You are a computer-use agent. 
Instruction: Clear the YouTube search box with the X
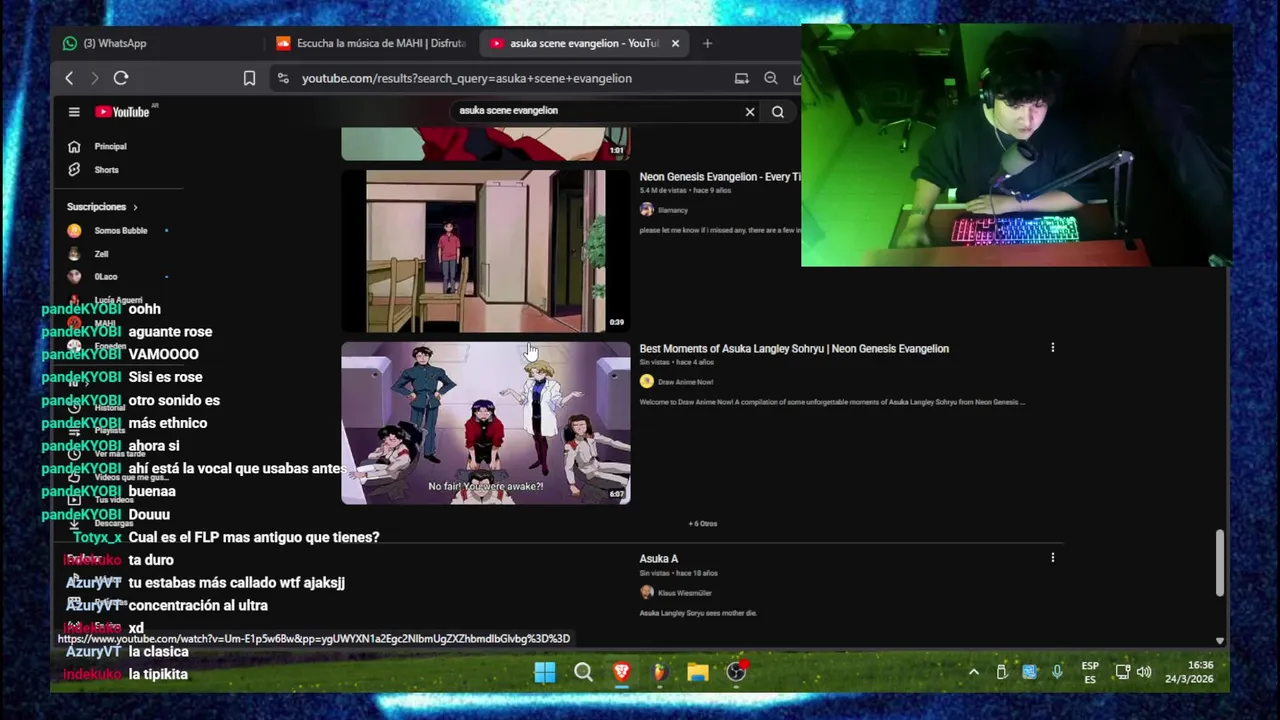(750, 112)
